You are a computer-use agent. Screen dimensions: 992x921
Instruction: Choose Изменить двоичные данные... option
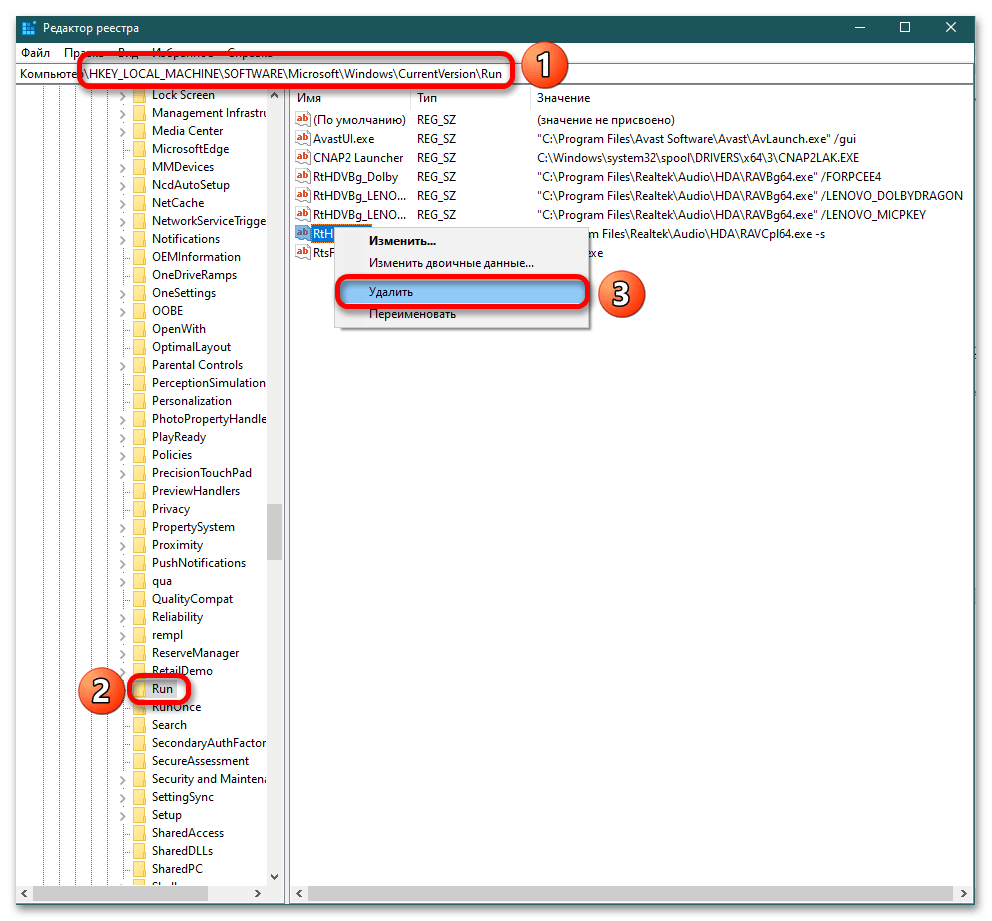pyautogui.click(x=451, y=263)
